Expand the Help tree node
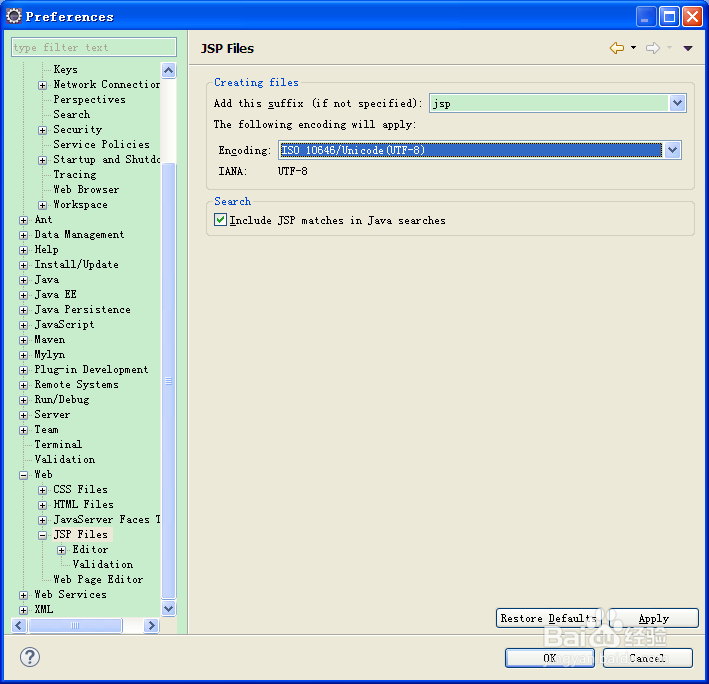 [x=24, y=250]
